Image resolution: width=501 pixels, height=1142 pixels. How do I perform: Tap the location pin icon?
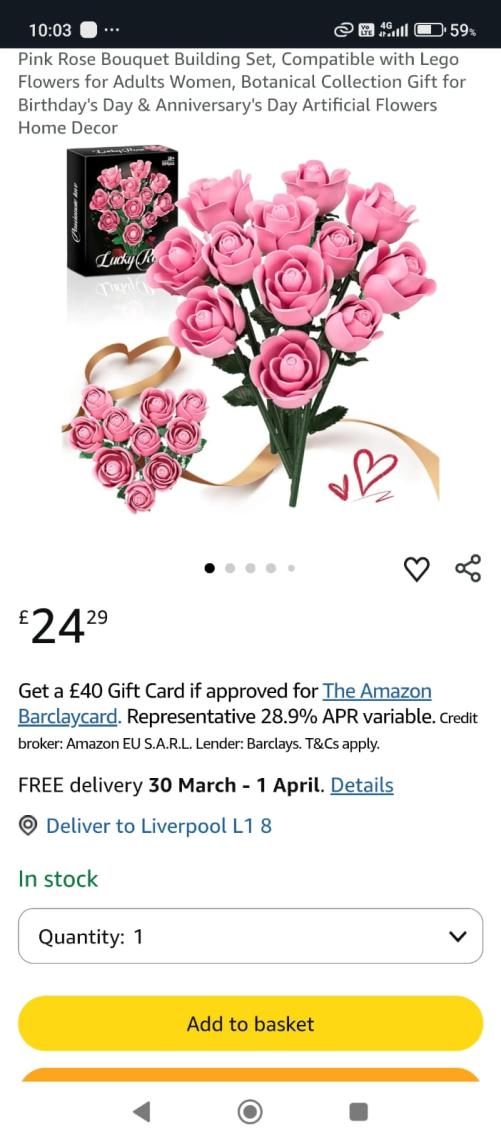point(28,826)
